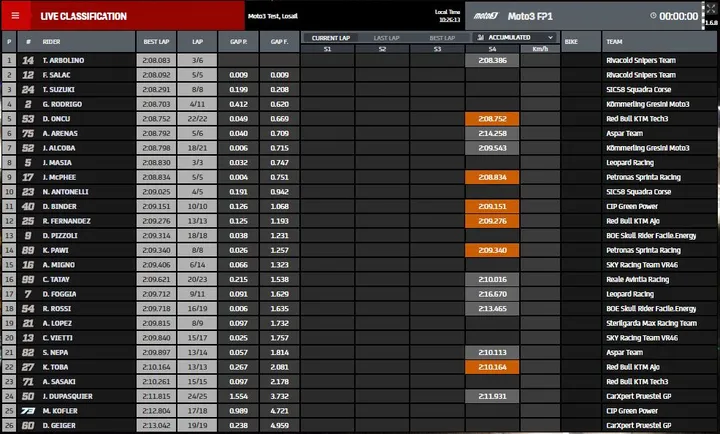Select rider F. Salac
This screenshot has width=720, height=434.
click(x=56, y=75)
